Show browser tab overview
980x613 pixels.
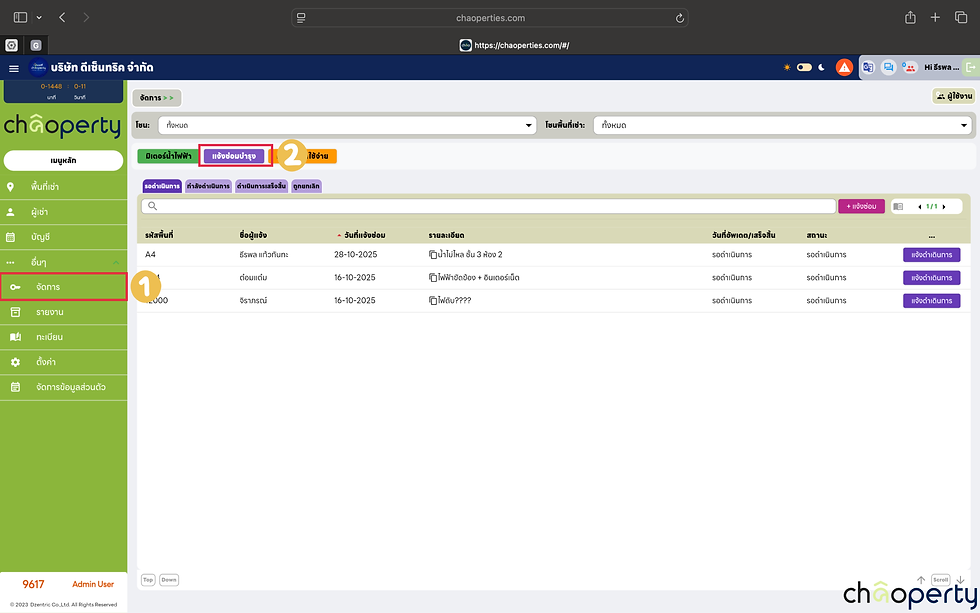pos(961,17)
